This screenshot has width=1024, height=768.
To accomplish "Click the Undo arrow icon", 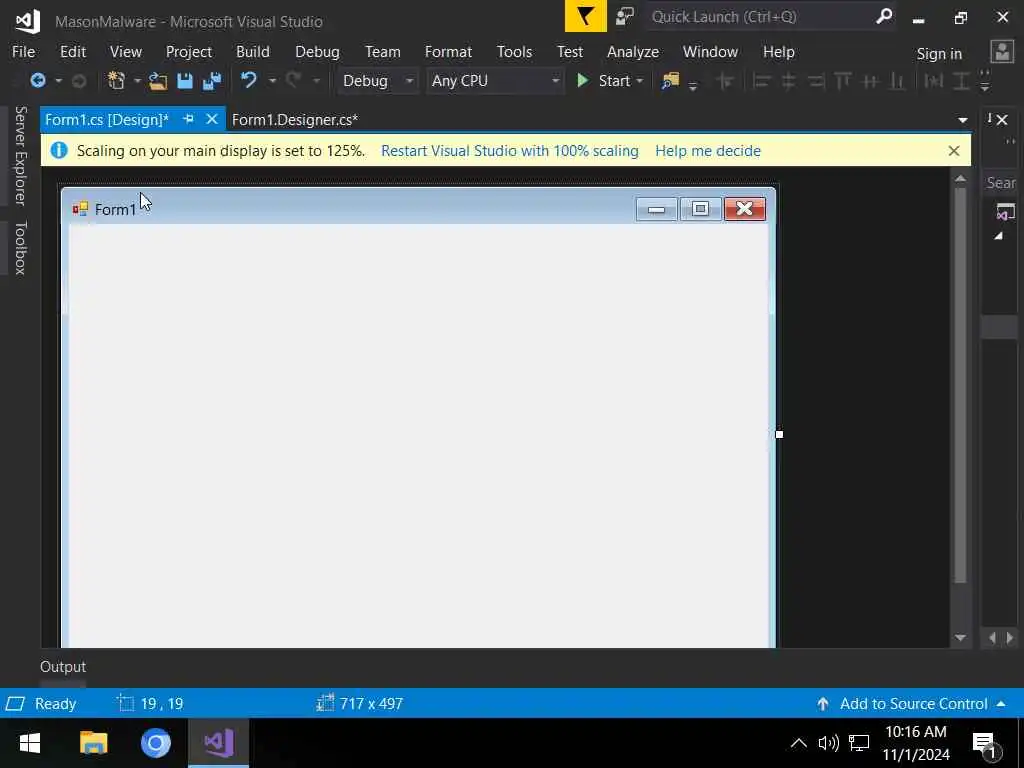I will pos(248,80).
